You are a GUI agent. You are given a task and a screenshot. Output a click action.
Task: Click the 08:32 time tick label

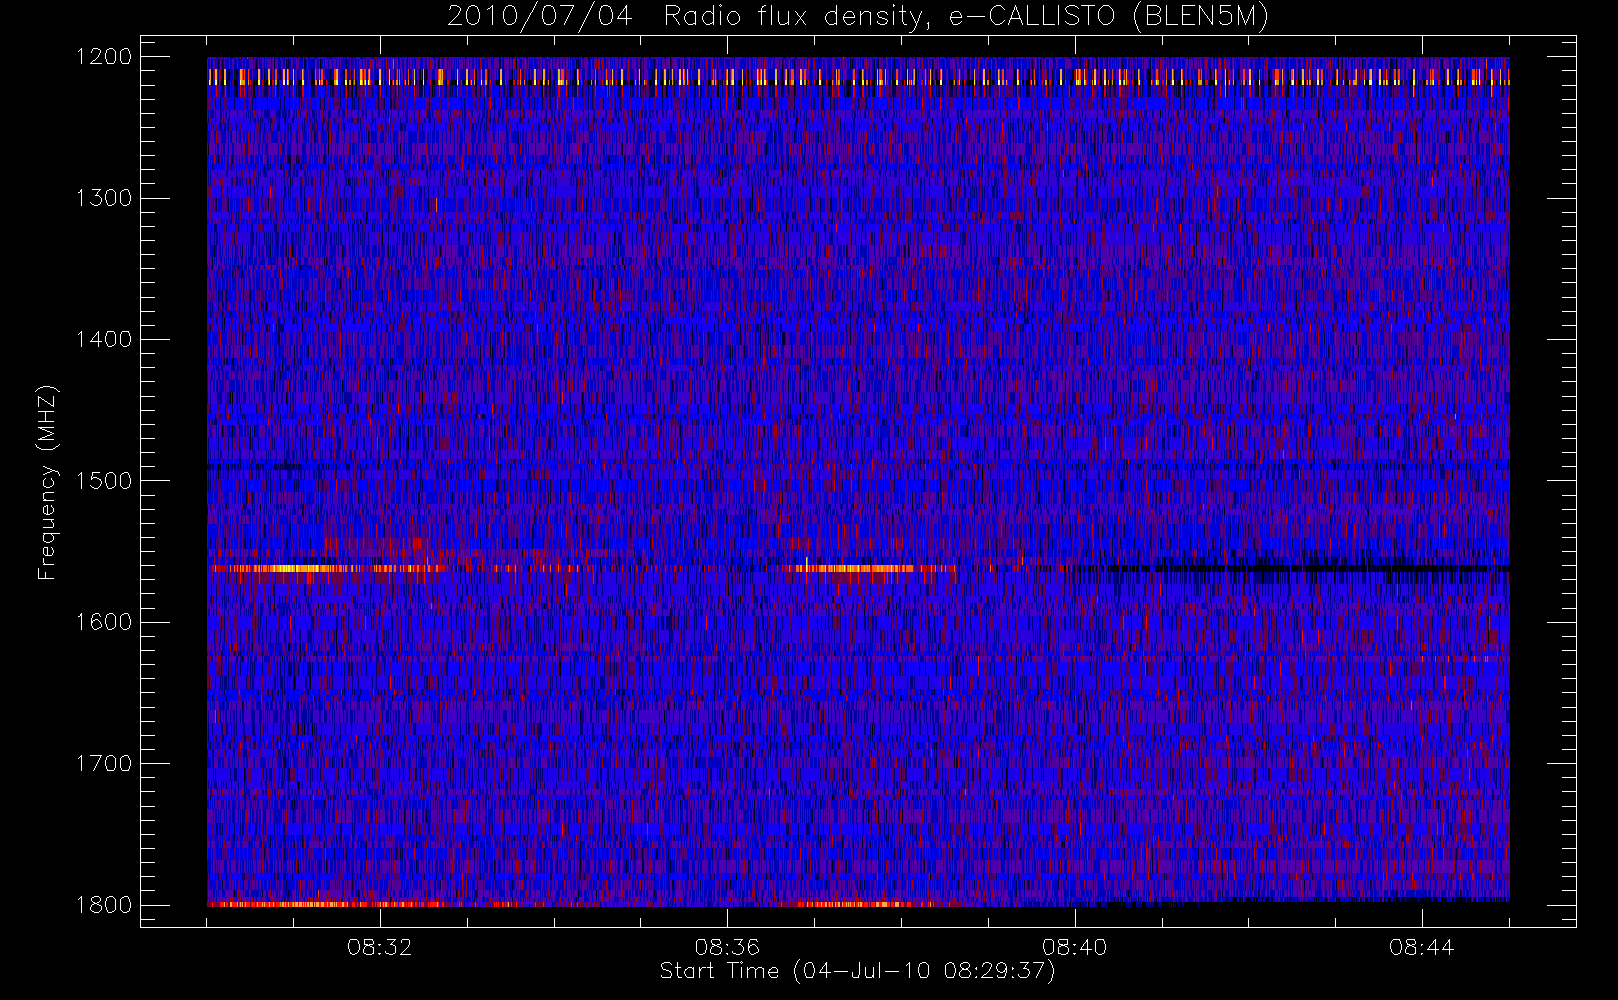pyautogui.click(x=379, y=947)
